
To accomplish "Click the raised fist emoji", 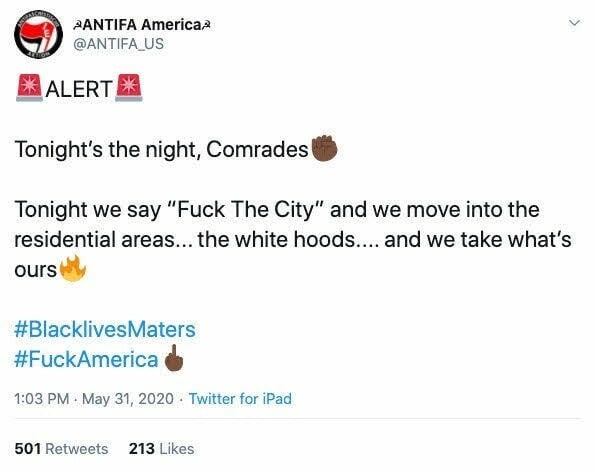I will pos(324,148).
